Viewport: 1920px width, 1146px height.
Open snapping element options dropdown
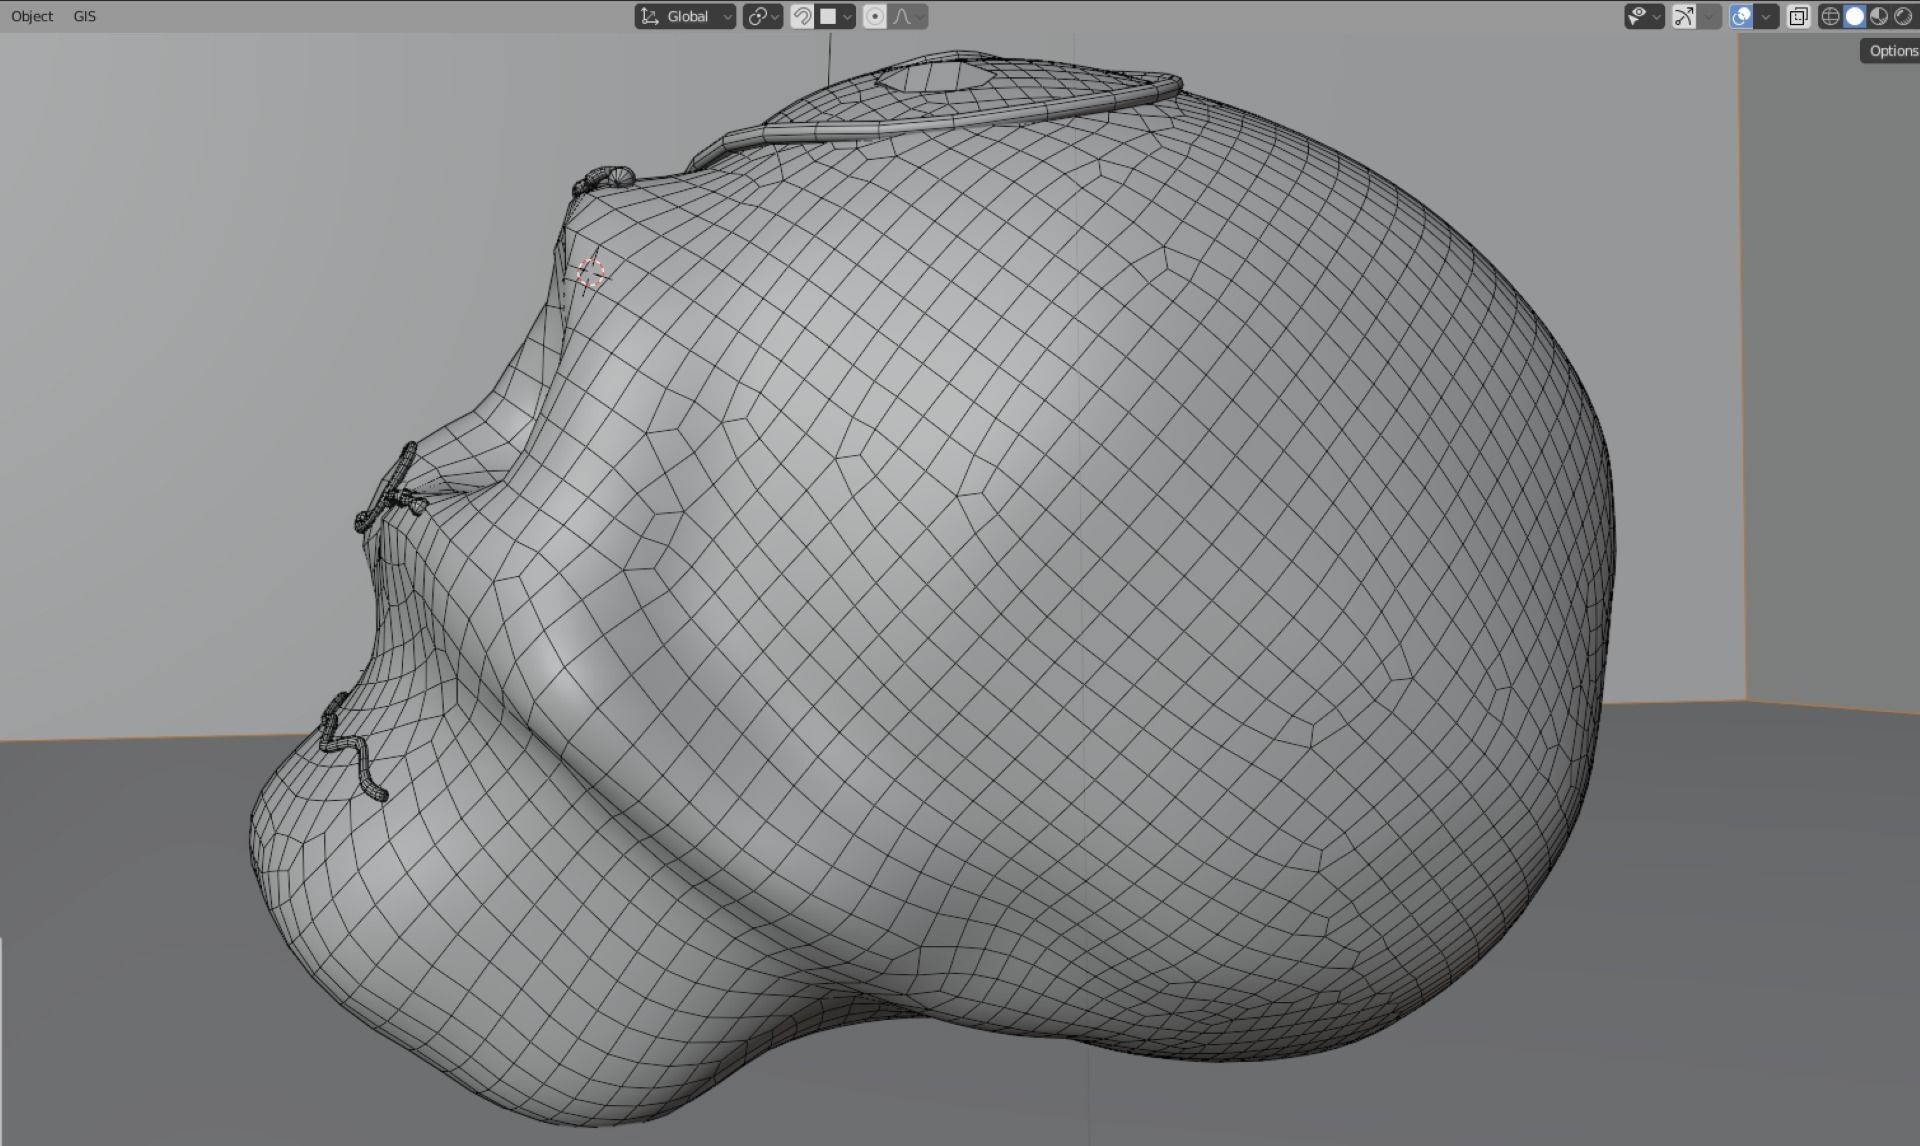(x=836, y=16)
